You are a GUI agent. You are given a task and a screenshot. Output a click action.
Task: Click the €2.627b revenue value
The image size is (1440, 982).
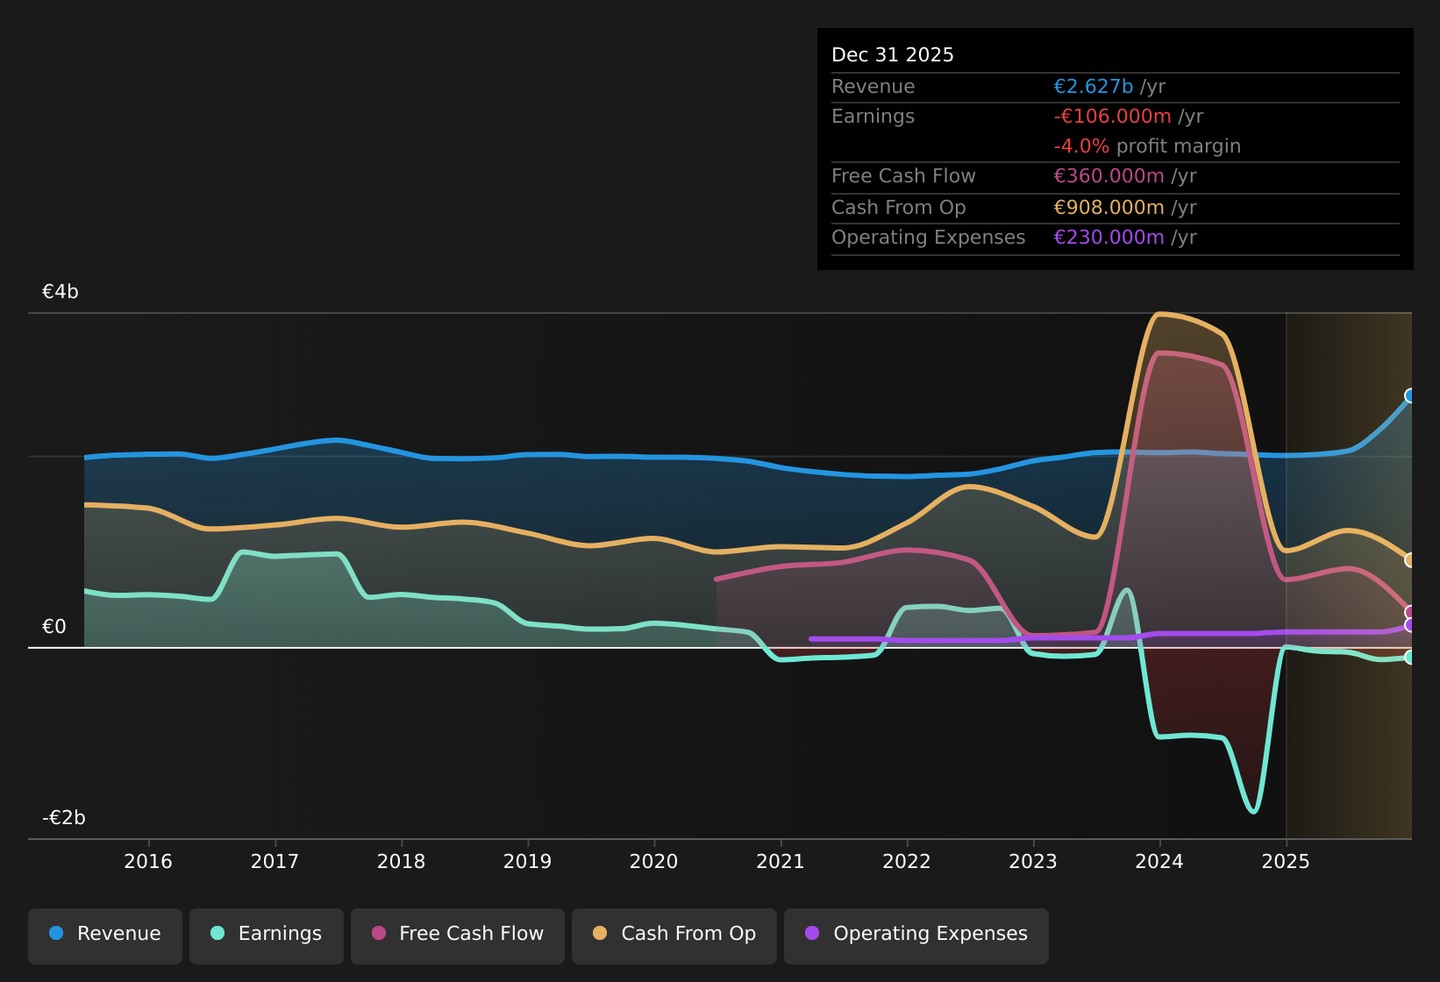[1093, 87]
